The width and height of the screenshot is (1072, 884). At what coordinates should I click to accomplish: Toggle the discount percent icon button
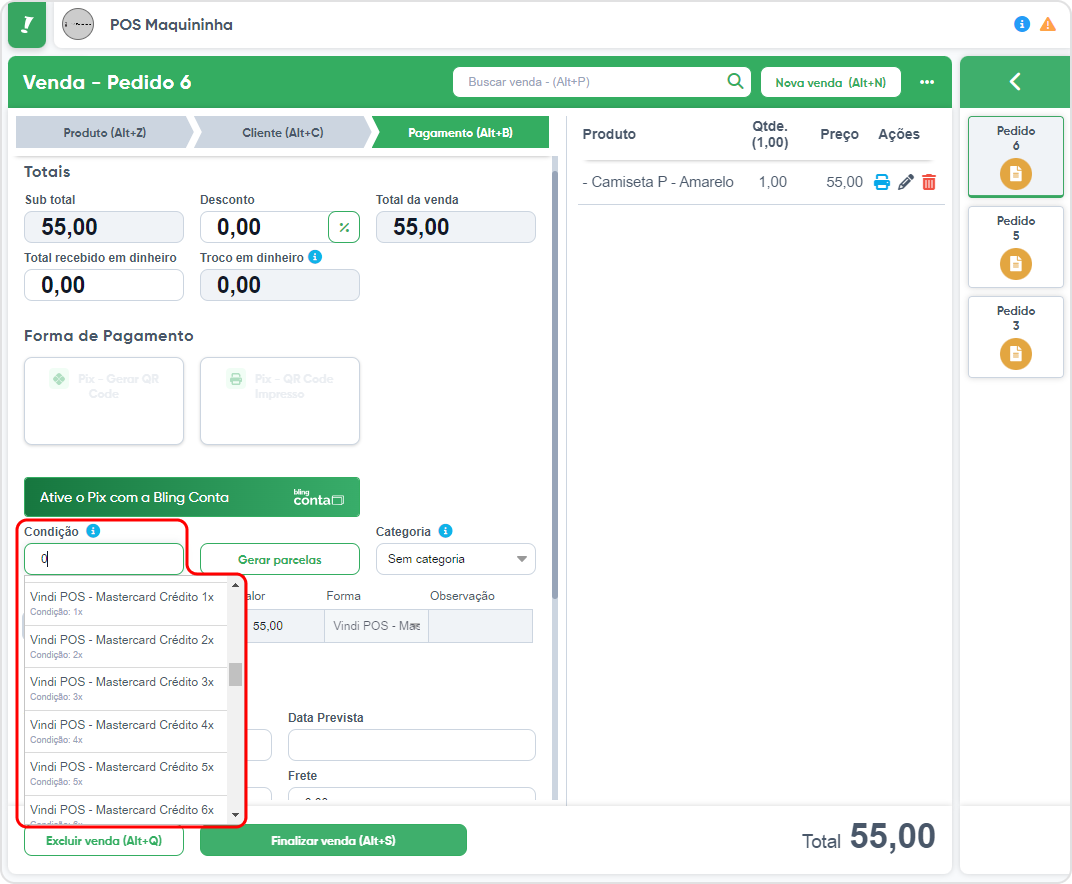click(344, 227)
